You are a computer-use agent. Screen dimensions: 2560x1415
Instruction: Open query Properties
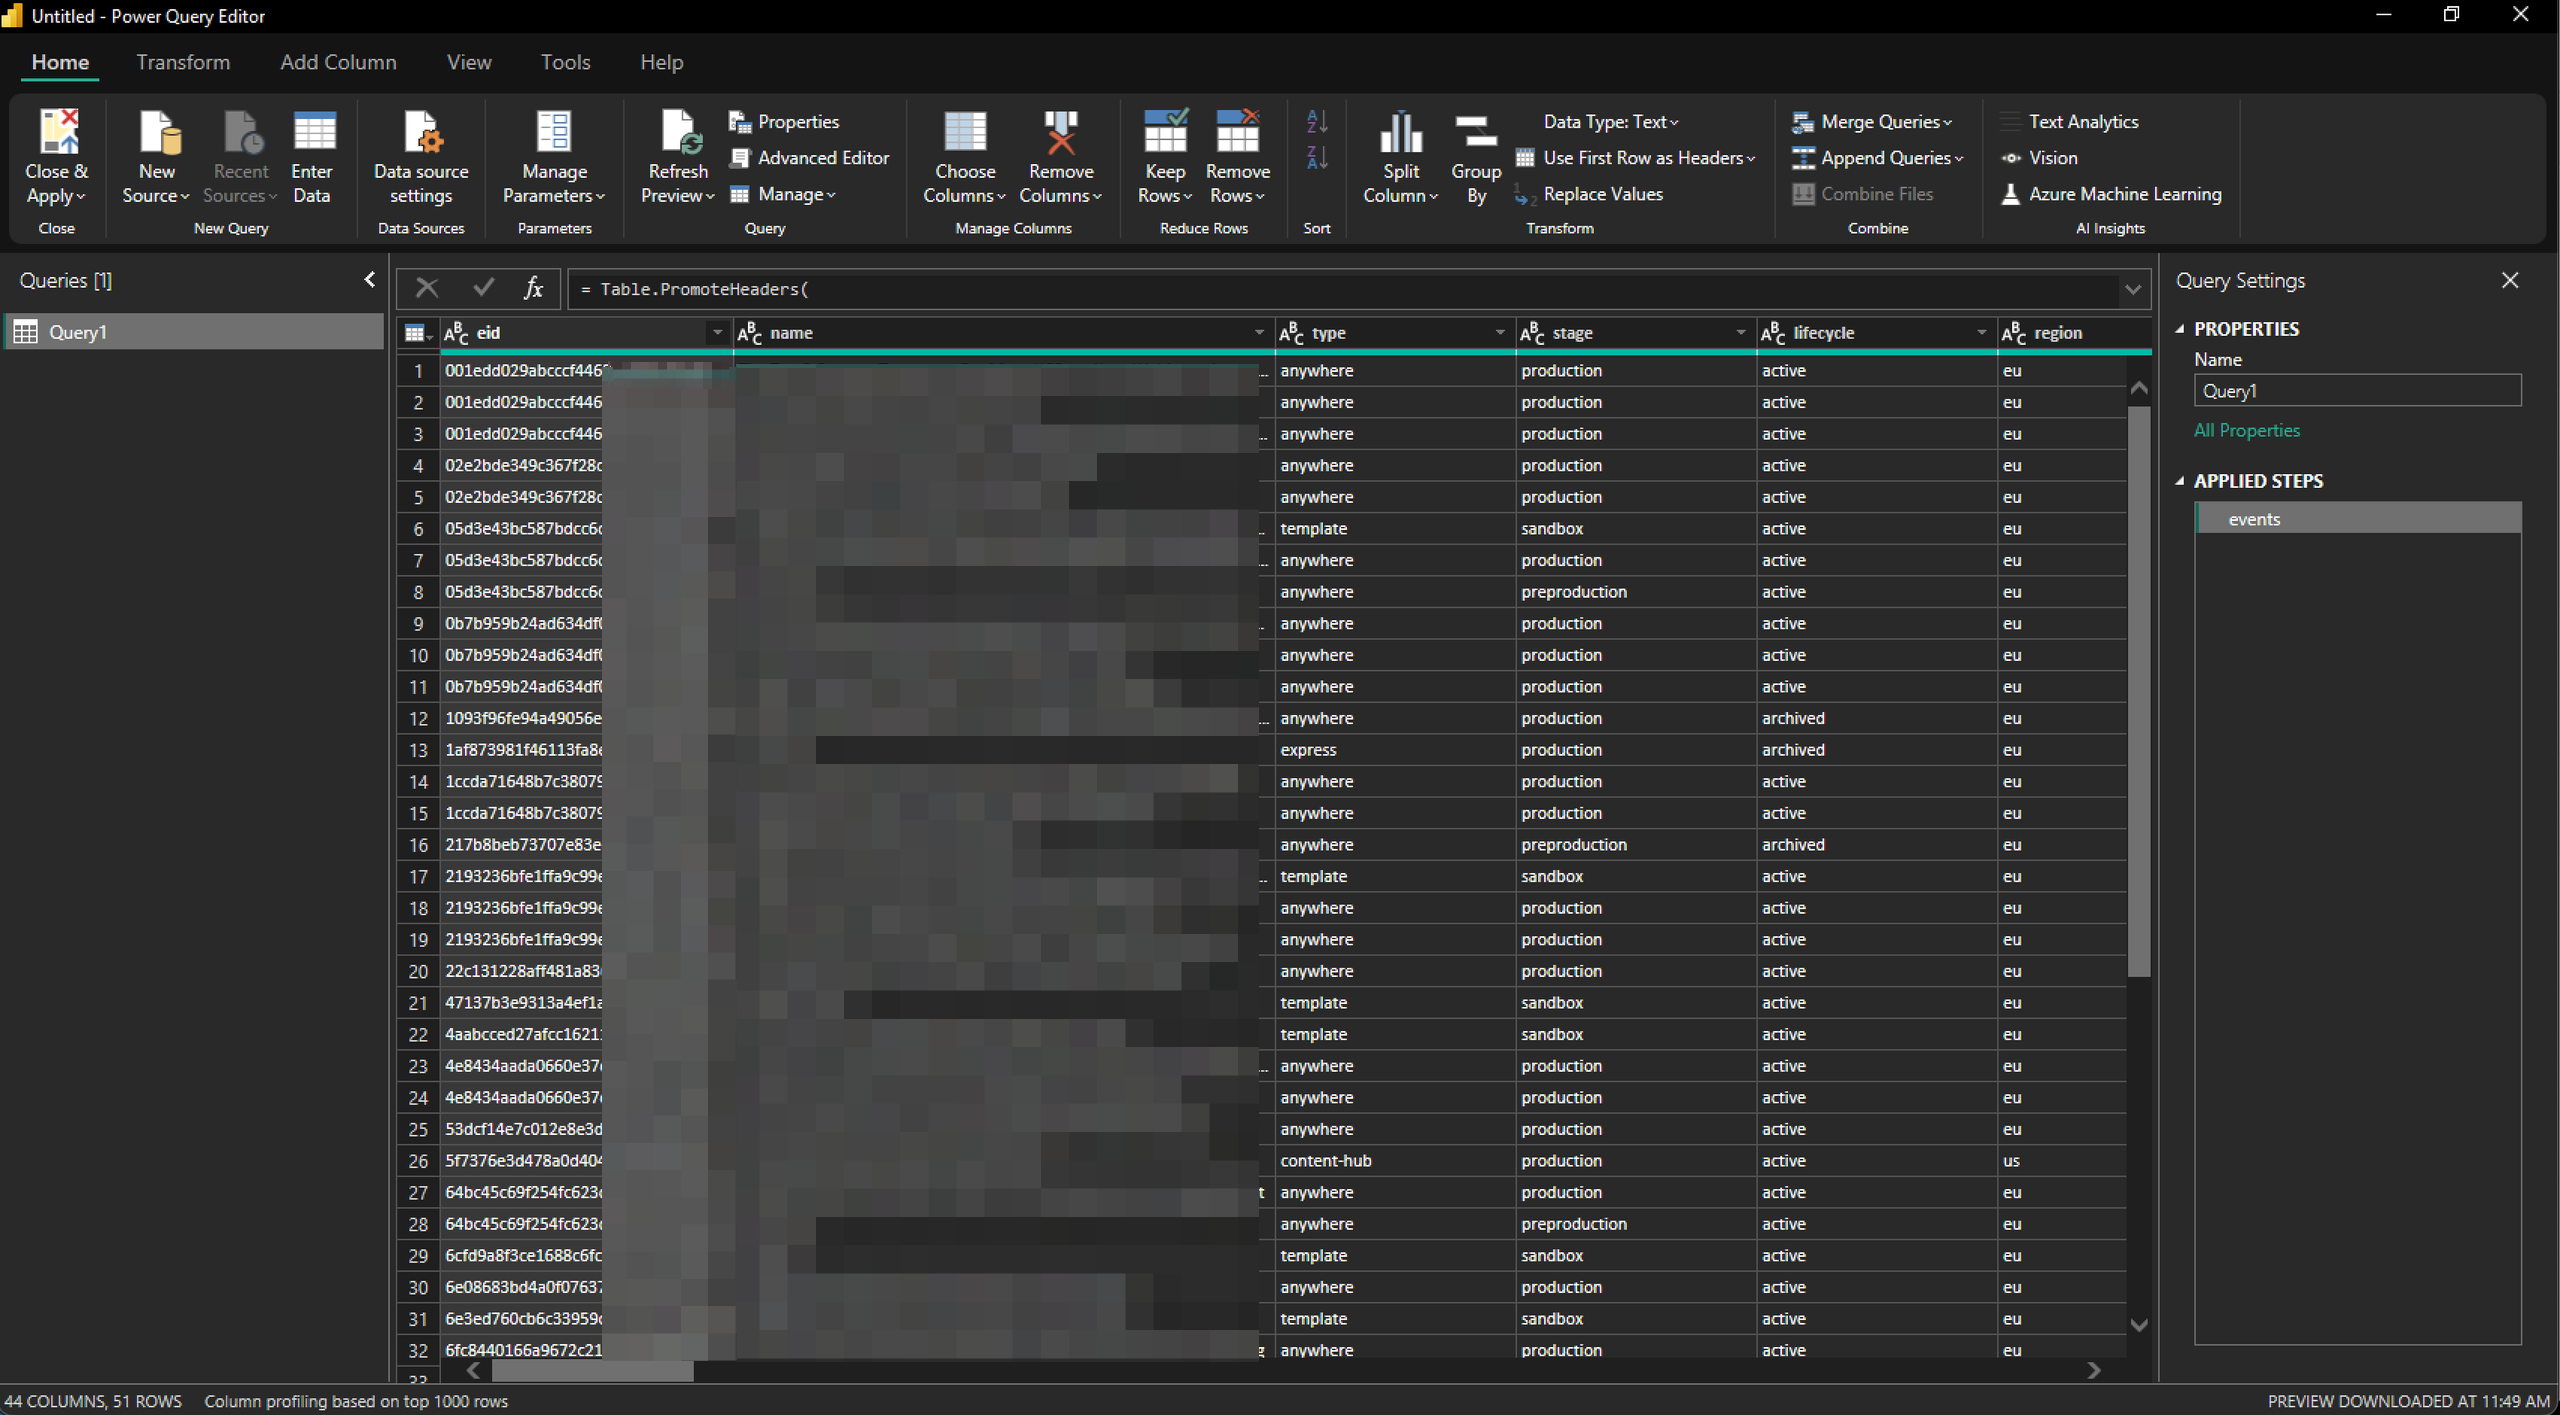pos(784,122)
